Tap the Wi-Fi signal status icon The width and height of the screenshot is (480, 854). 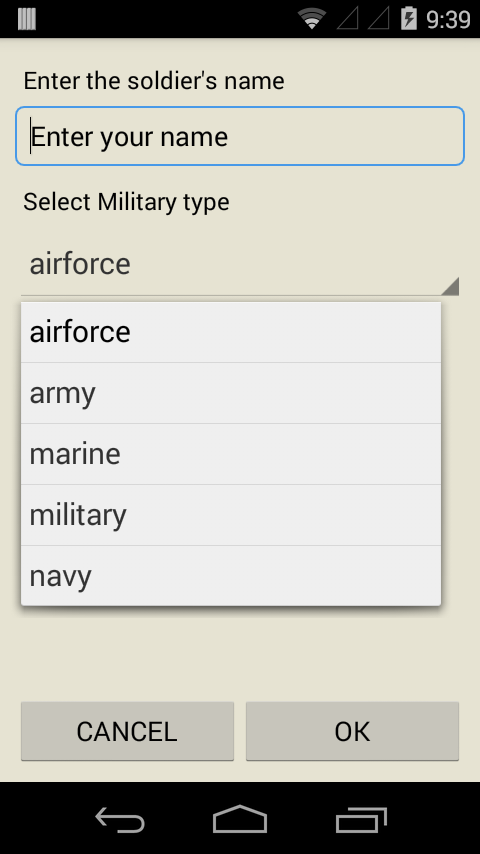coord(312,19)
